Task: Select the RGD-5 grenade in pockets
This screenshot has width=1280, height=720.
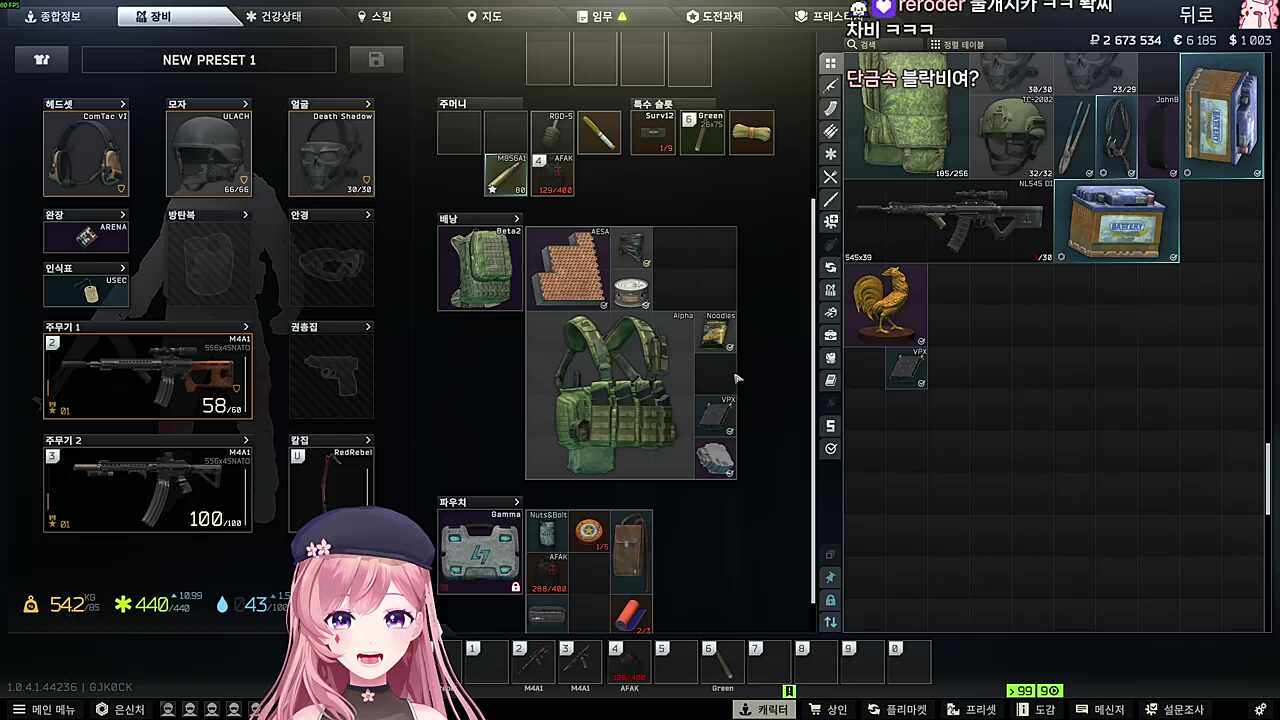Action: (552, 132)
